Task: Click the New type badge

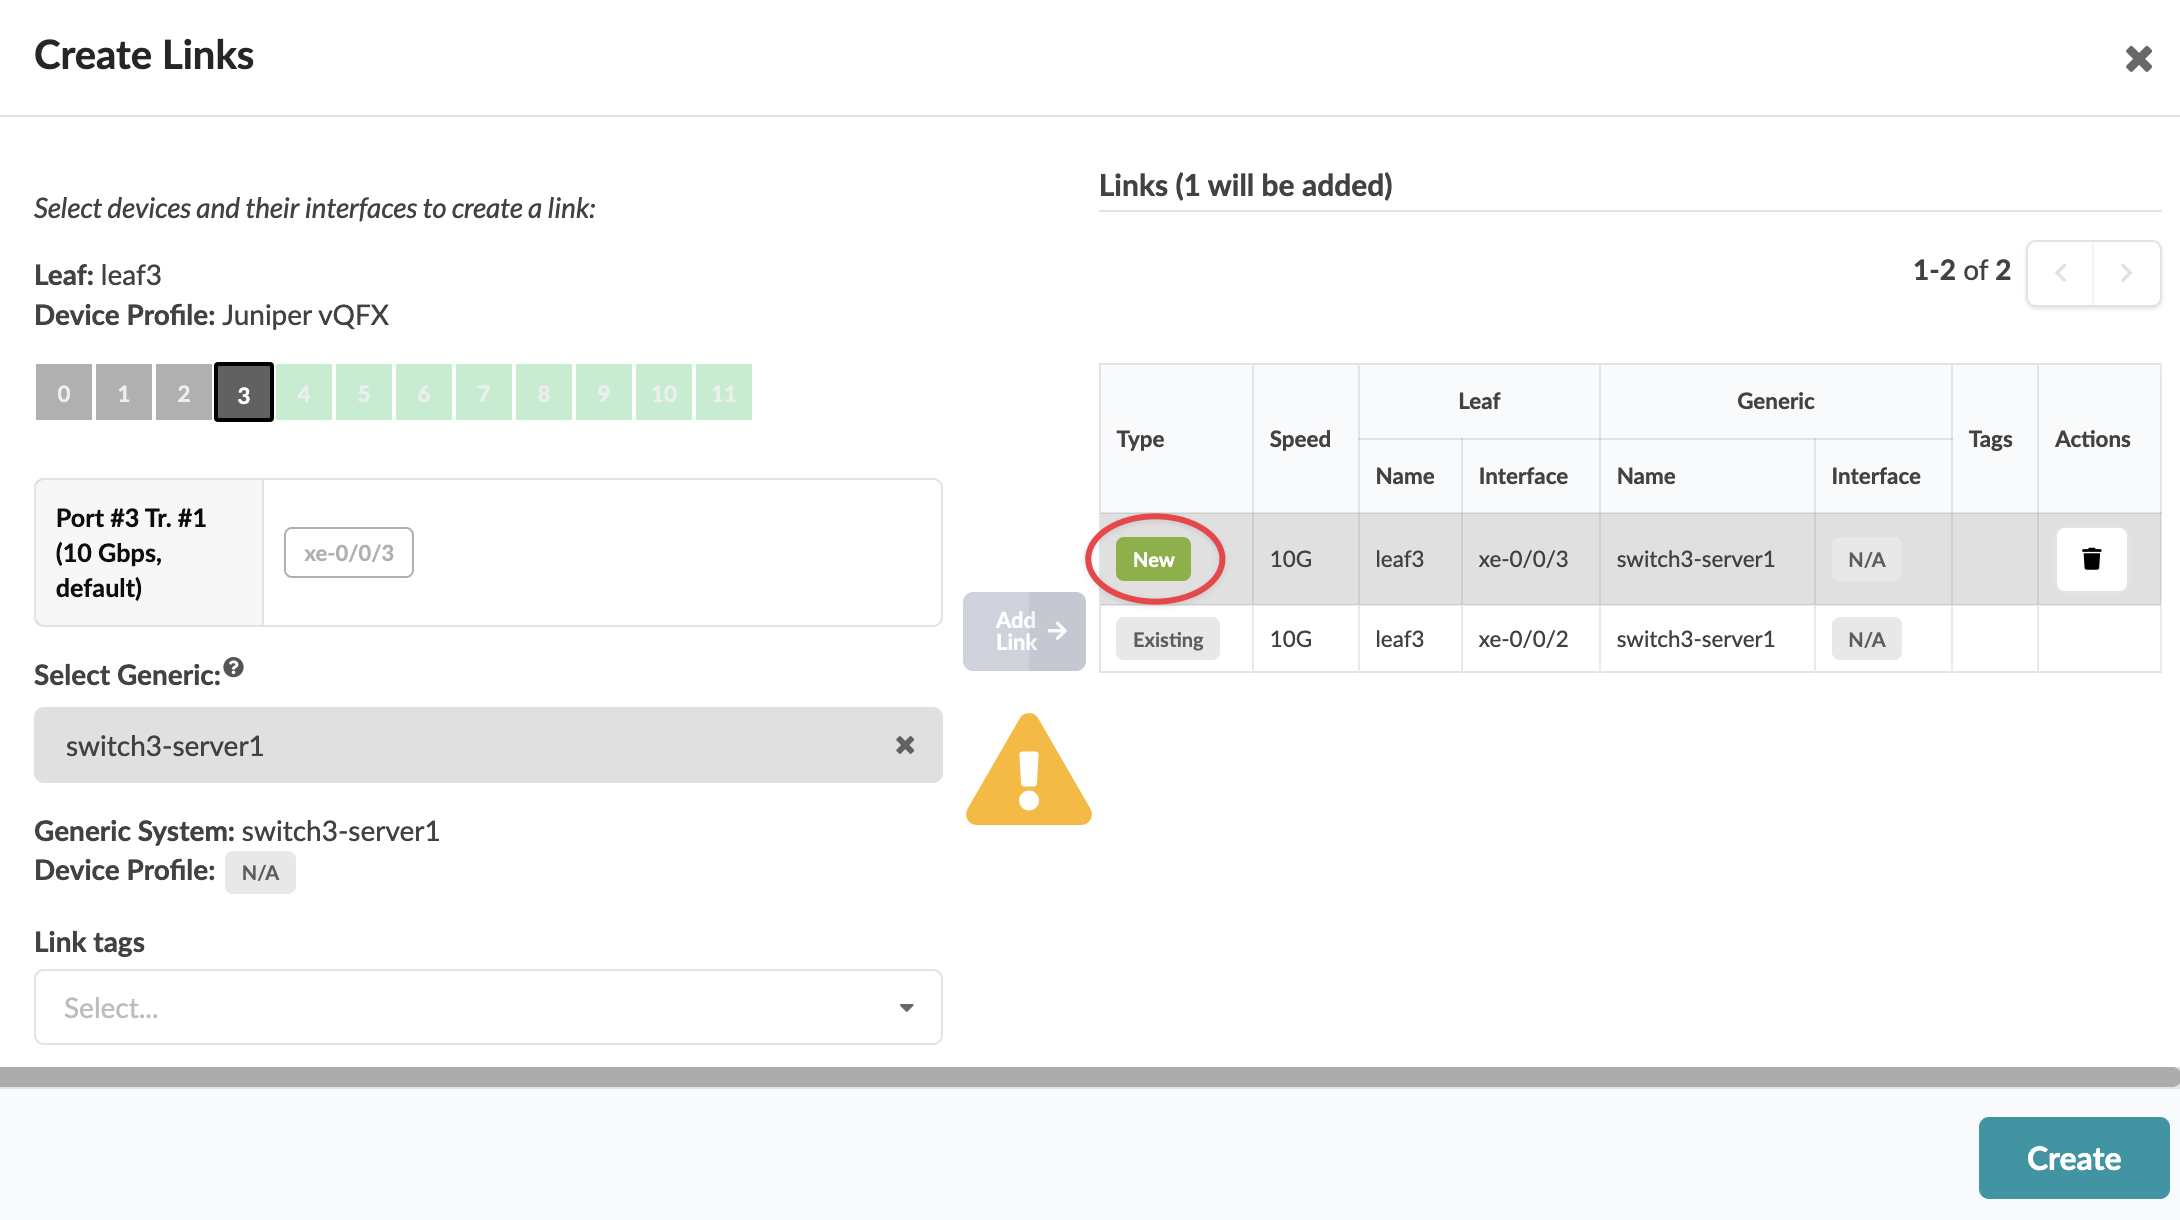Action: pos(1153,559)
